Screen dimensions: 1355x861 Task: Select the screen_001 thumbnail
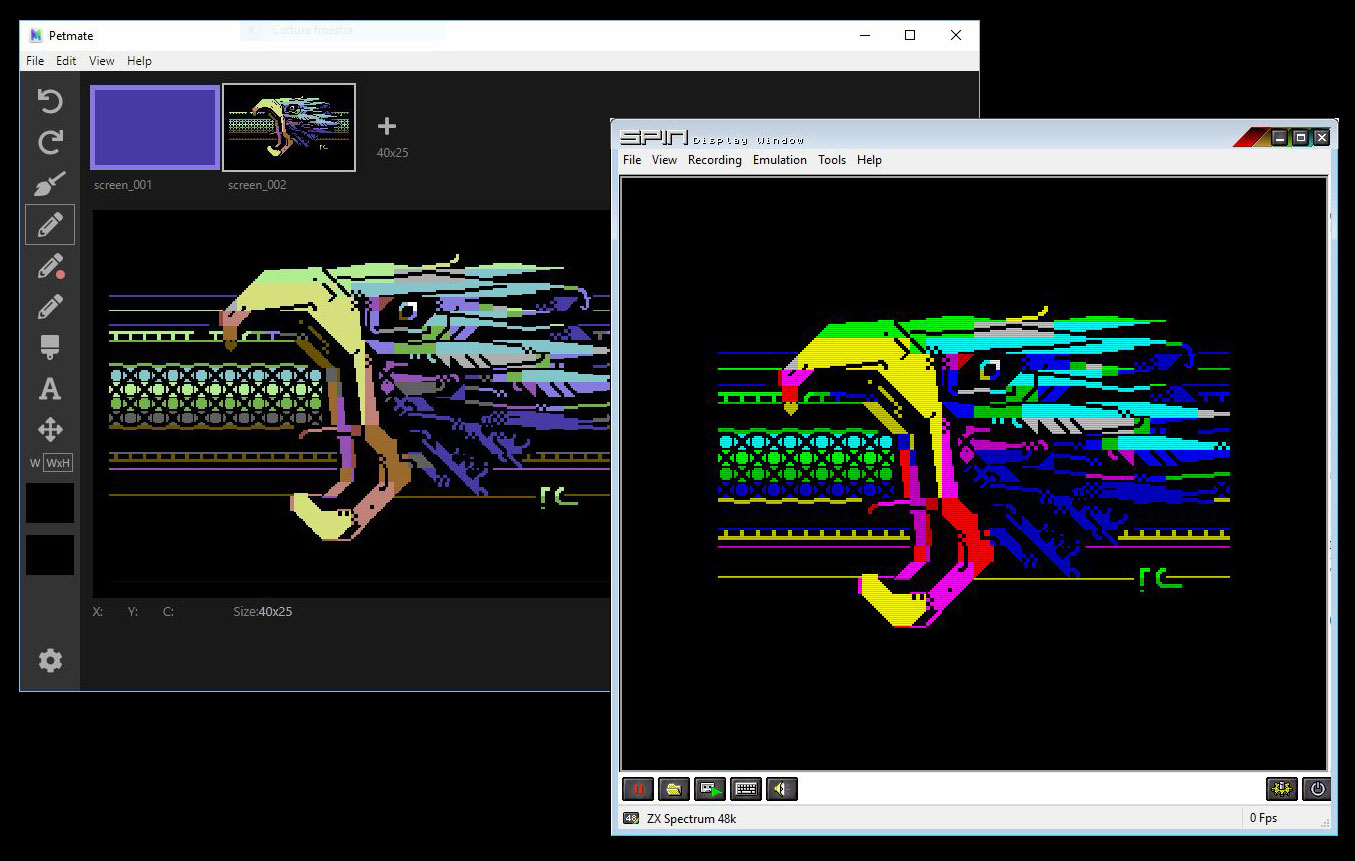(x=155, y=127)
